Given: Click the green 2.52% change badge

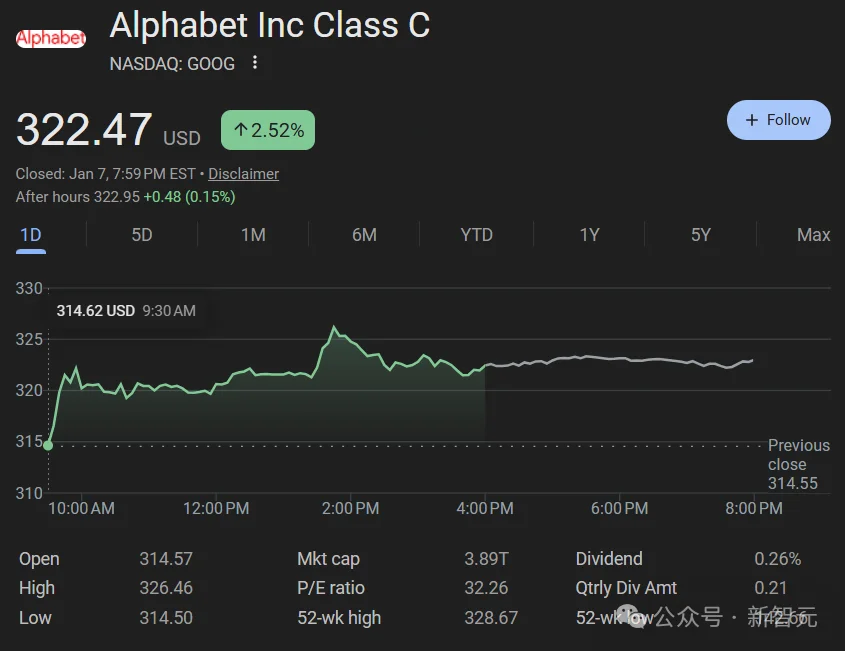Looking at the screenshot, I should 268,130.
